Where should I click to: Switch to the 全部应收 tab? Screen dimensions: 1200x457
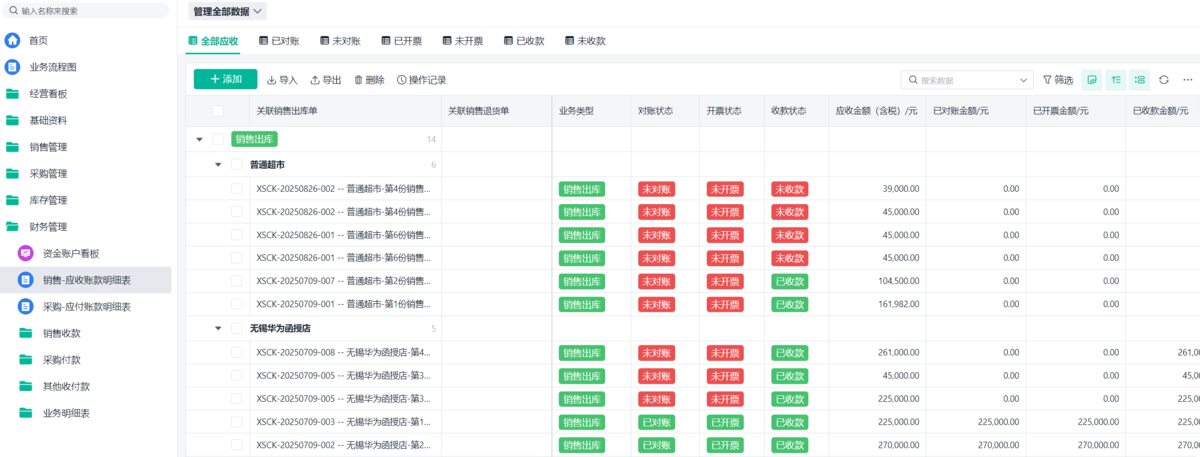[213, 41]
